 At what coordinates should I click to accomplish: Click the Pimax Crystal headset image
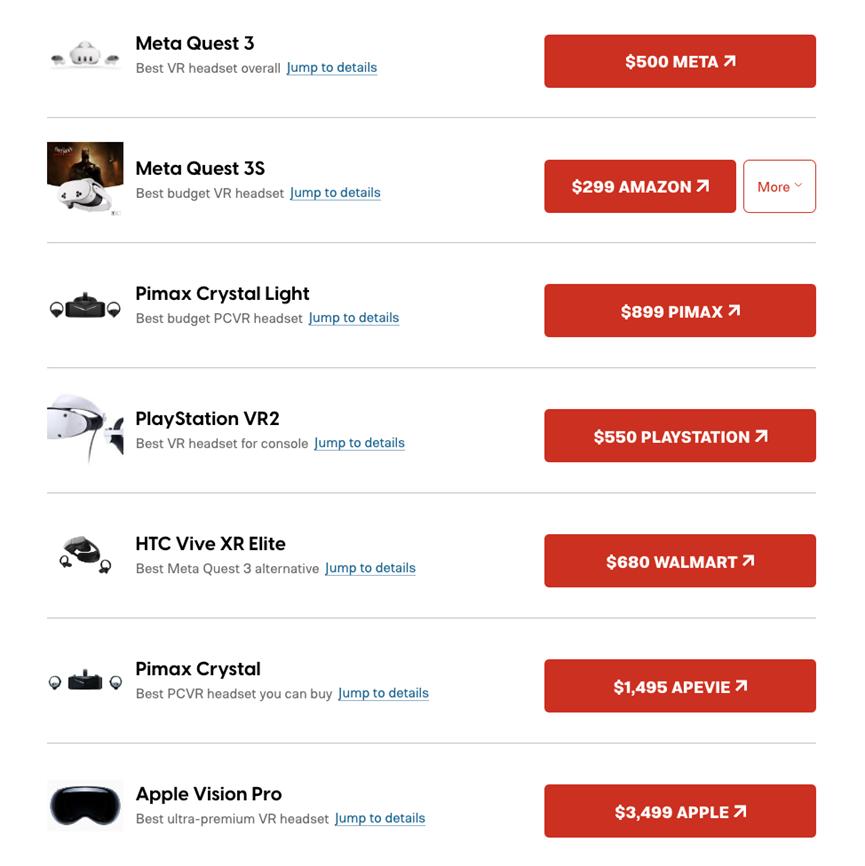[85, 682]
